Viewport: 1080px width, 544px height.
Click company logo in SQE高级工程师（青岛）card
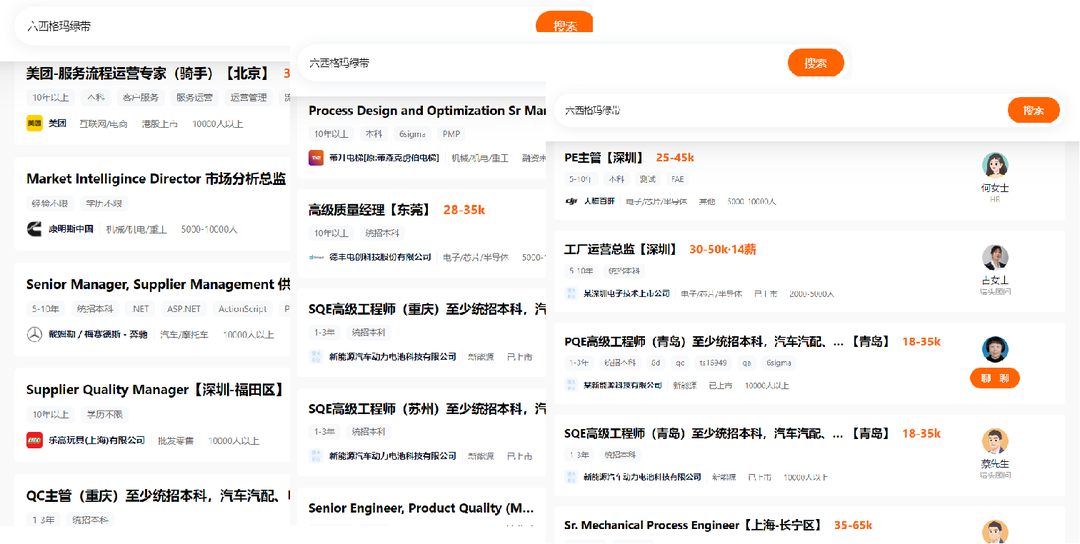[571, 477]
